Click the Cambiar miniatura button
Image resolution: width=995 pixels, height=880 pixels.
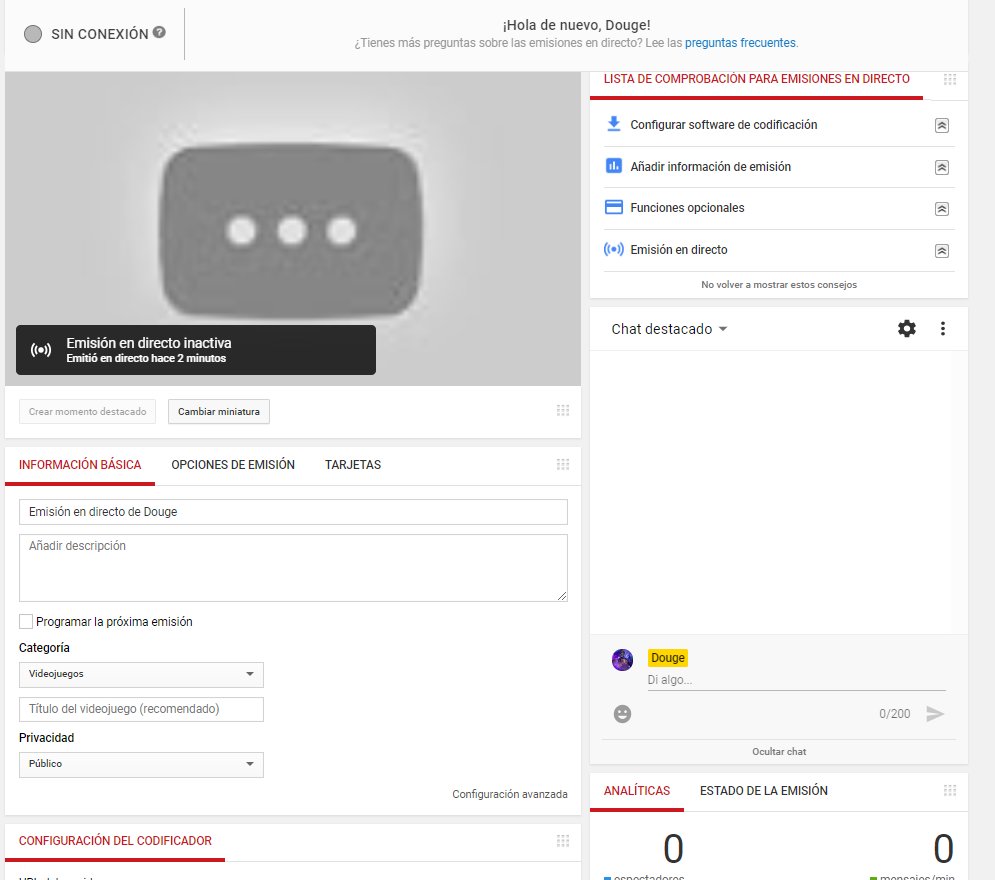tap(219, 411)
